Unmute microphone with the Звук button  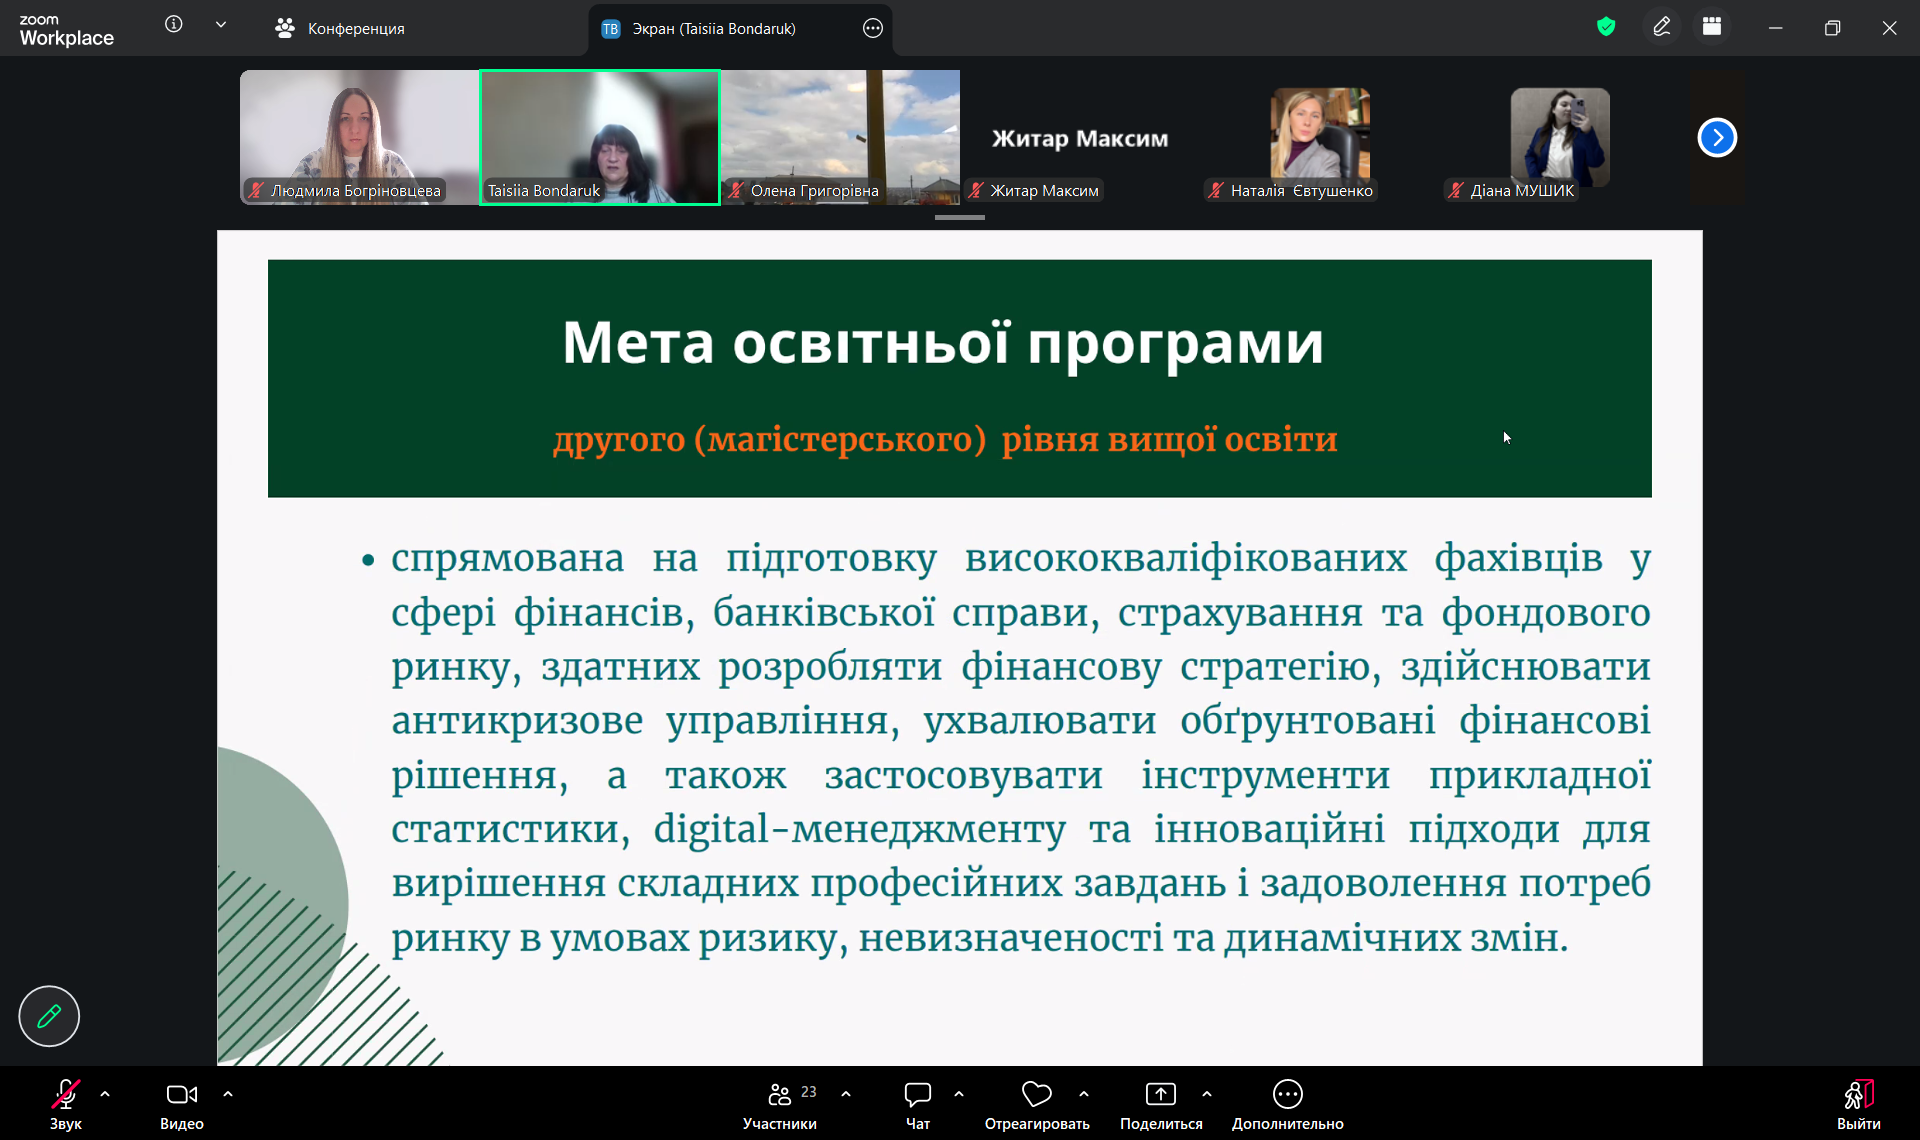pyautogui.click(x=66, y=1102)
